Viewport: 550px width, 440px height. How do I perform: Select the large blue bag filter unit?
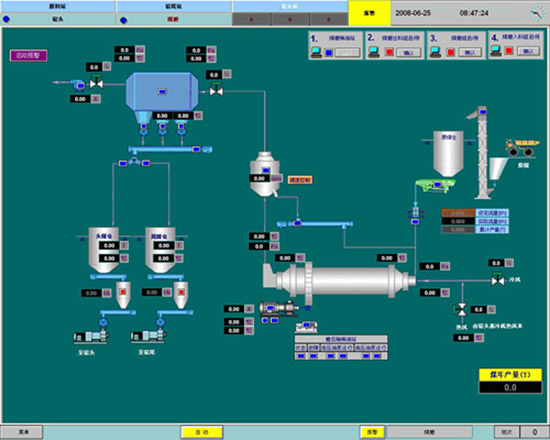[162, 92]
